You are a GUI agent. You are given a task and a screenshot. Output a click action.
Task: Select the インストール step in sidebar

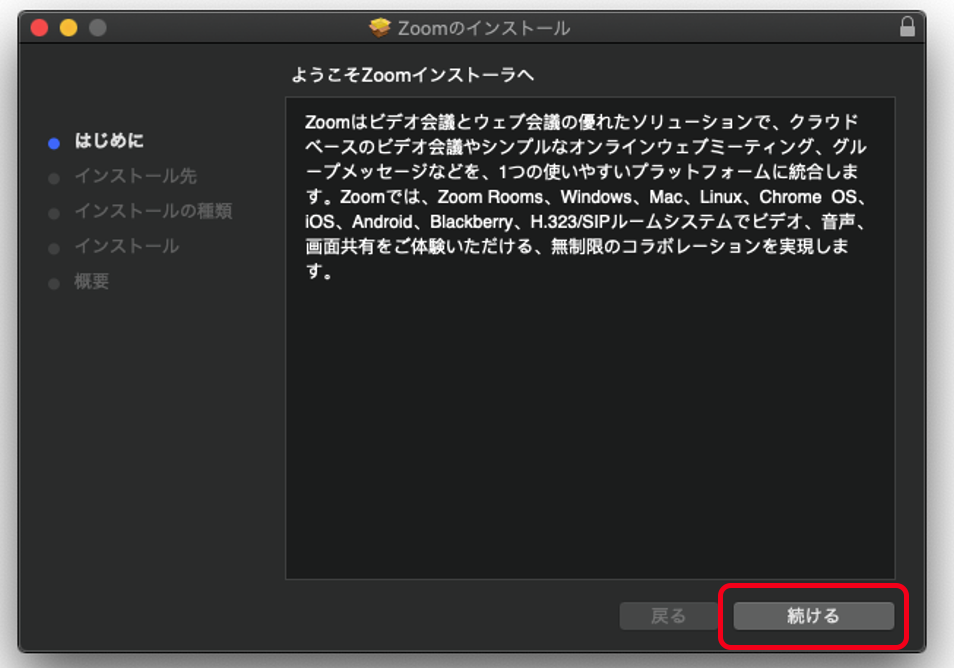coord(127,246)
